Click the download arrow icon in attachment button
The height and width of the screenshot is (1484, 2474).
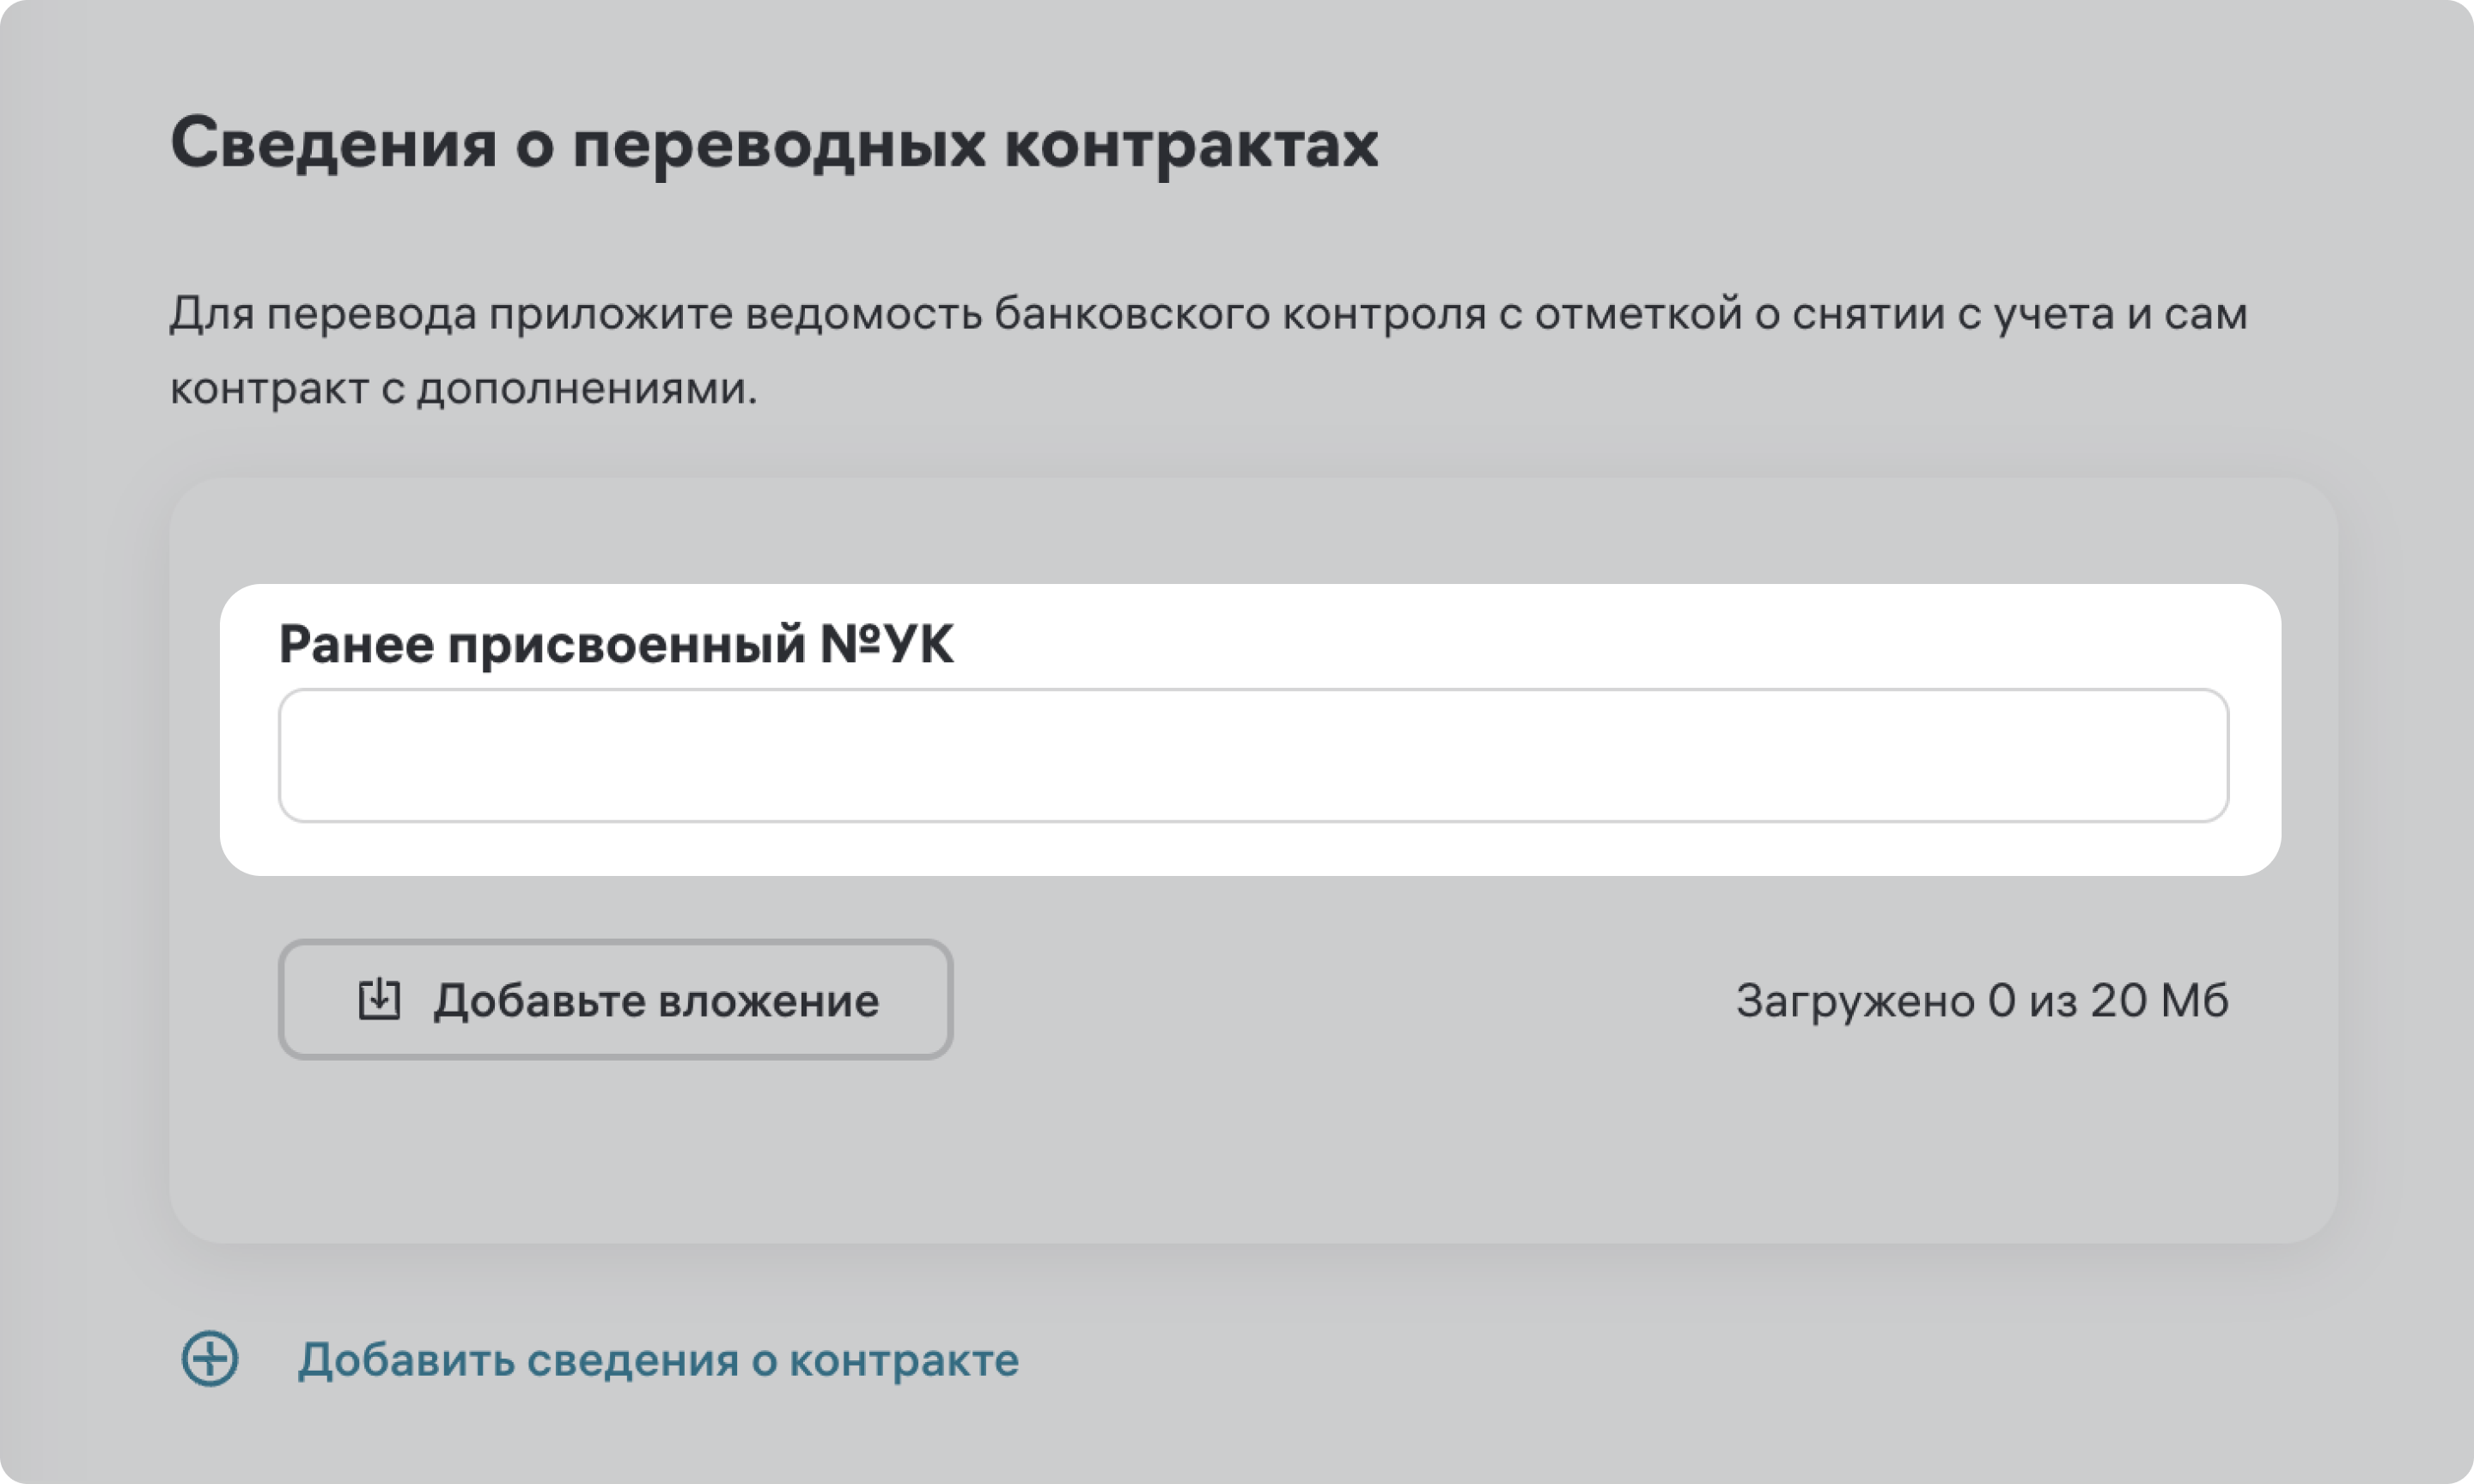point(379,999)
